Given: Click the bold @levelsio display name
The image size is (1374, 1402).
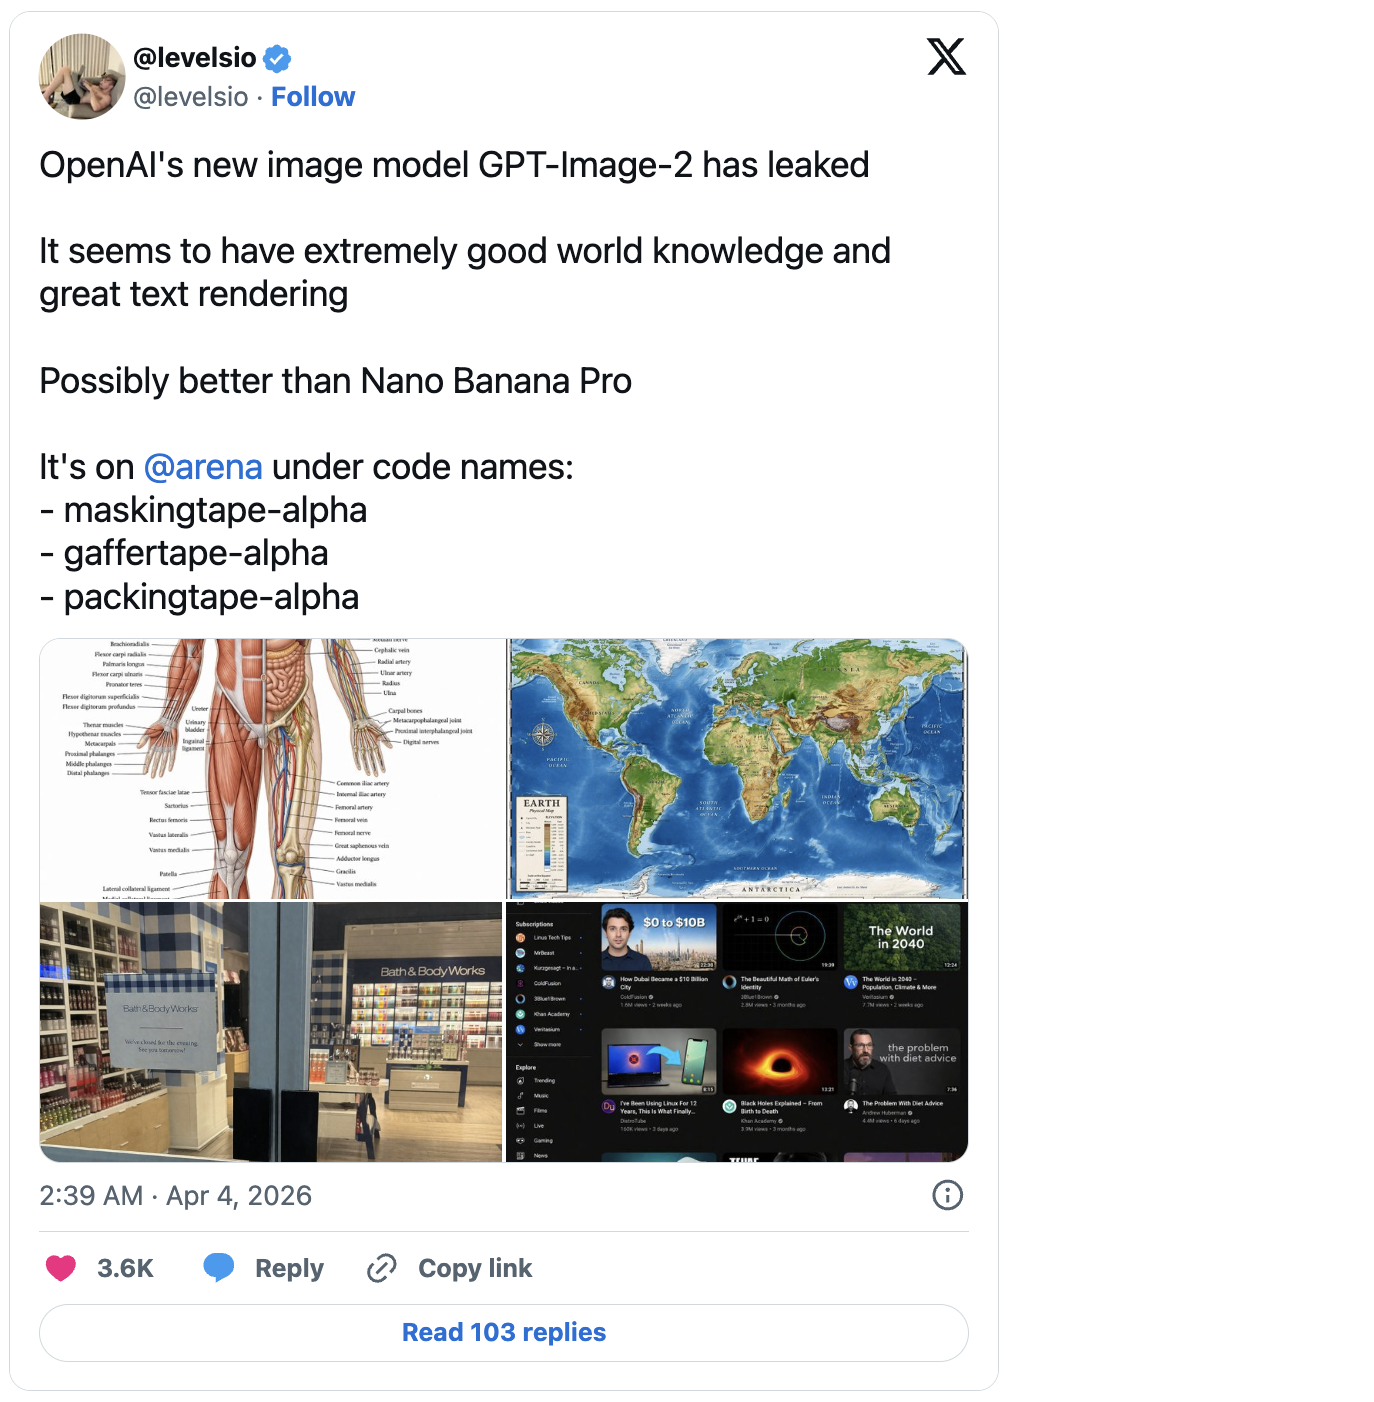Looking at the screenshot, I should pos(195,58).
